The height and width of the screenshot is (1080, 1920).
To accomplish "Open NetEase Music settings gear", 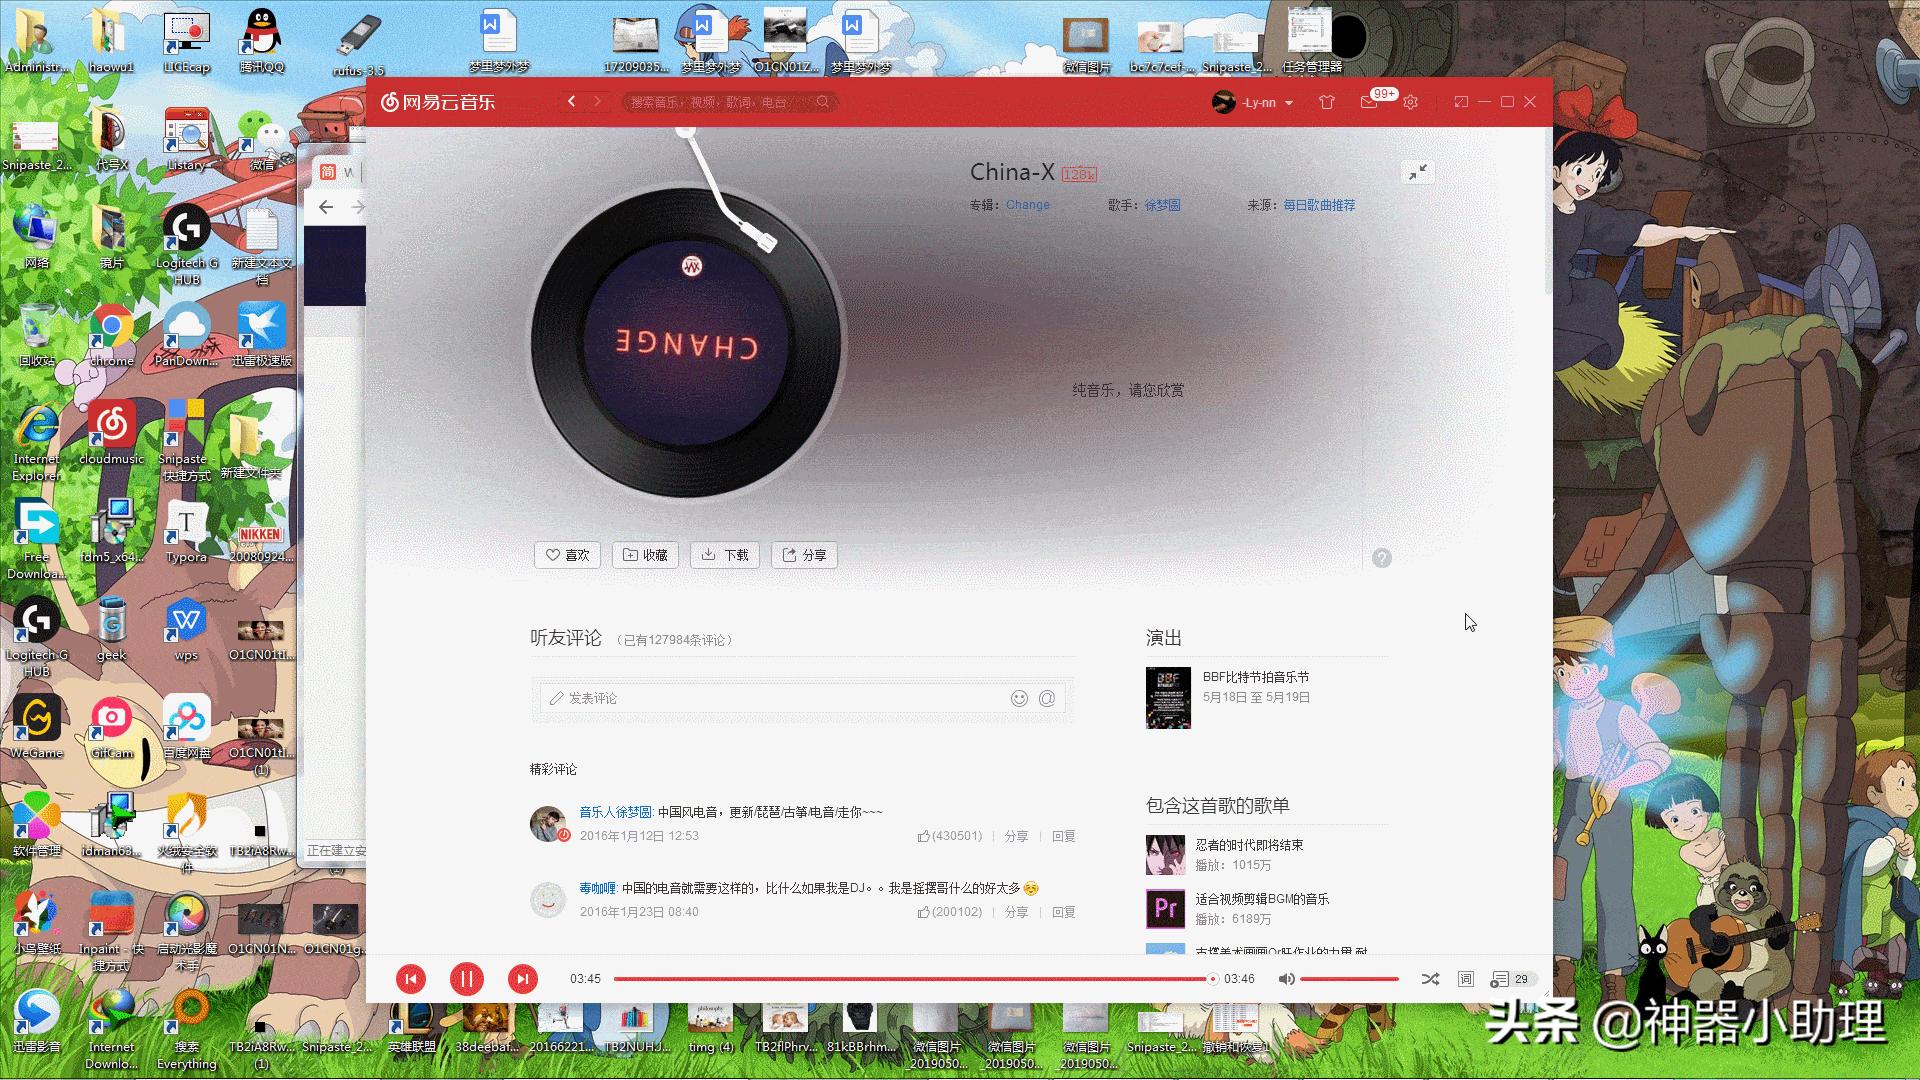I will tap(1410, 102).
